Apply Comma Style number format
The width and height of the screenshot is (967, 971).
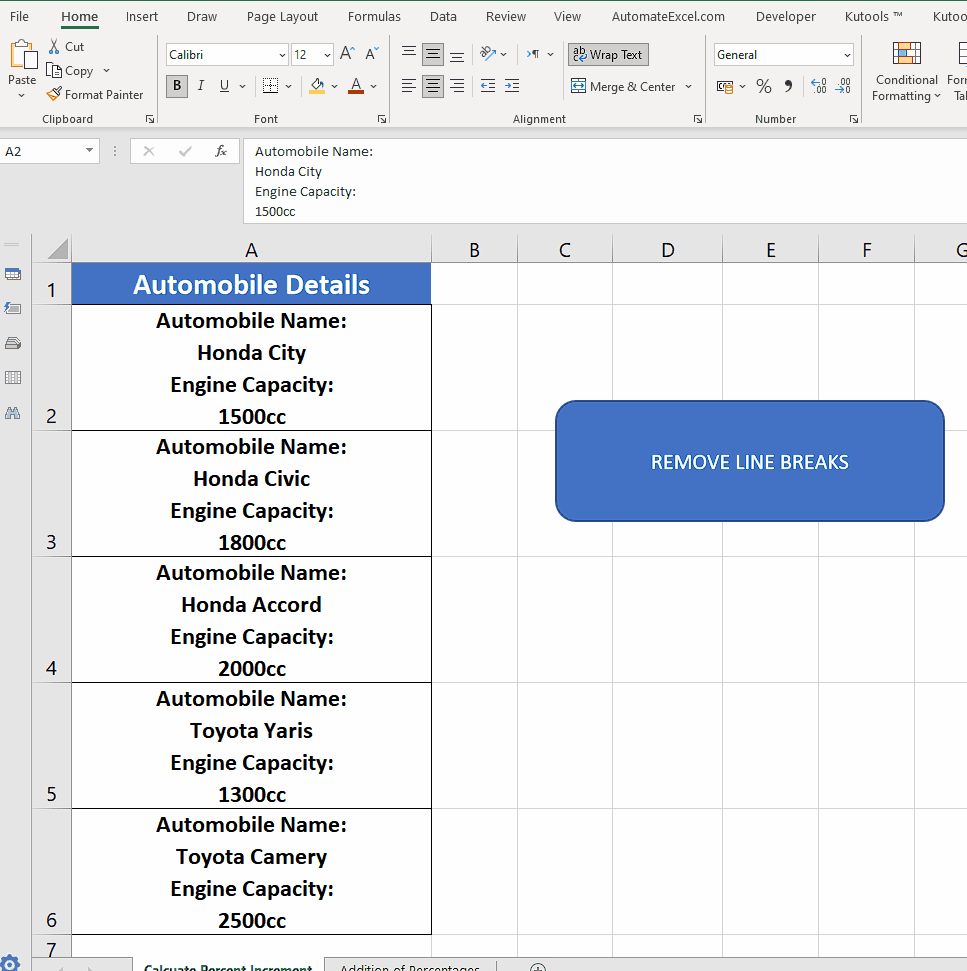788,86
